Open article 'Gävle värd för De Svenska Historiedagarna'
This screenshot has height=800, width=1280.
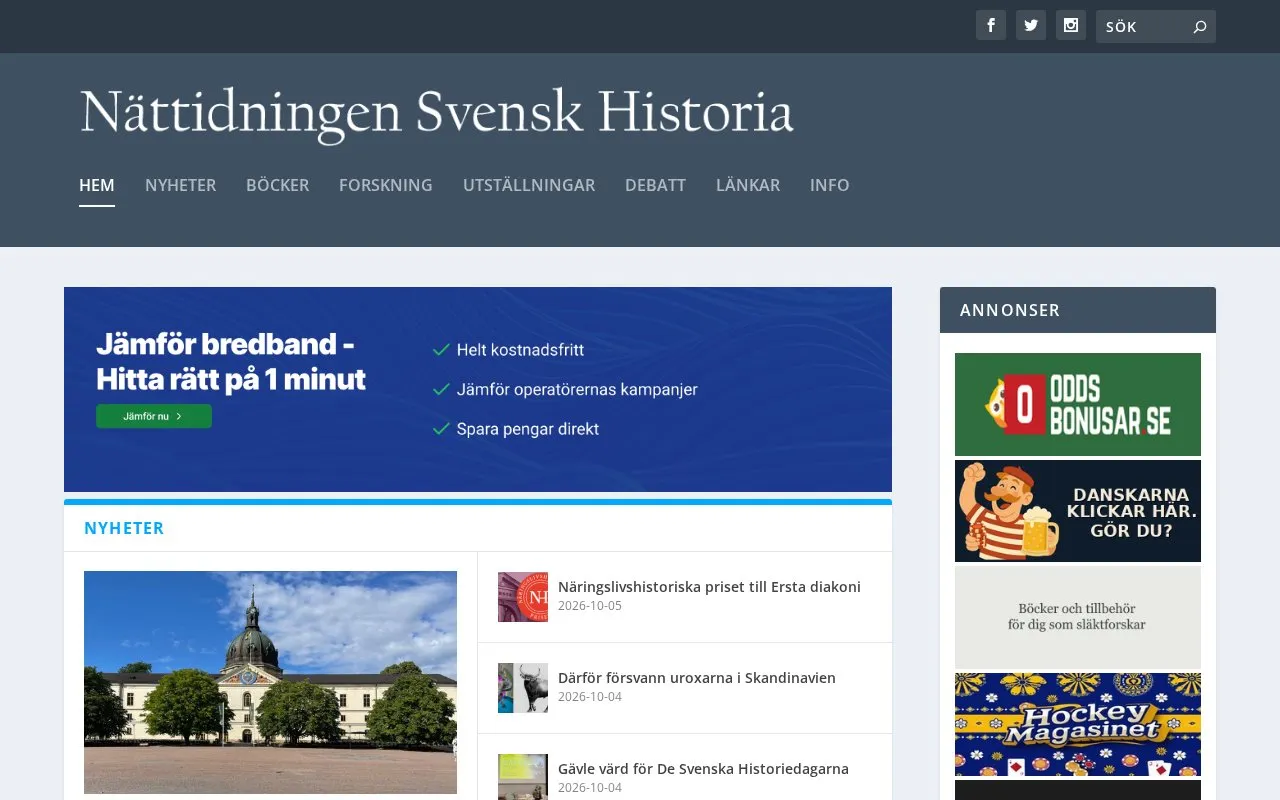[703, 769]
